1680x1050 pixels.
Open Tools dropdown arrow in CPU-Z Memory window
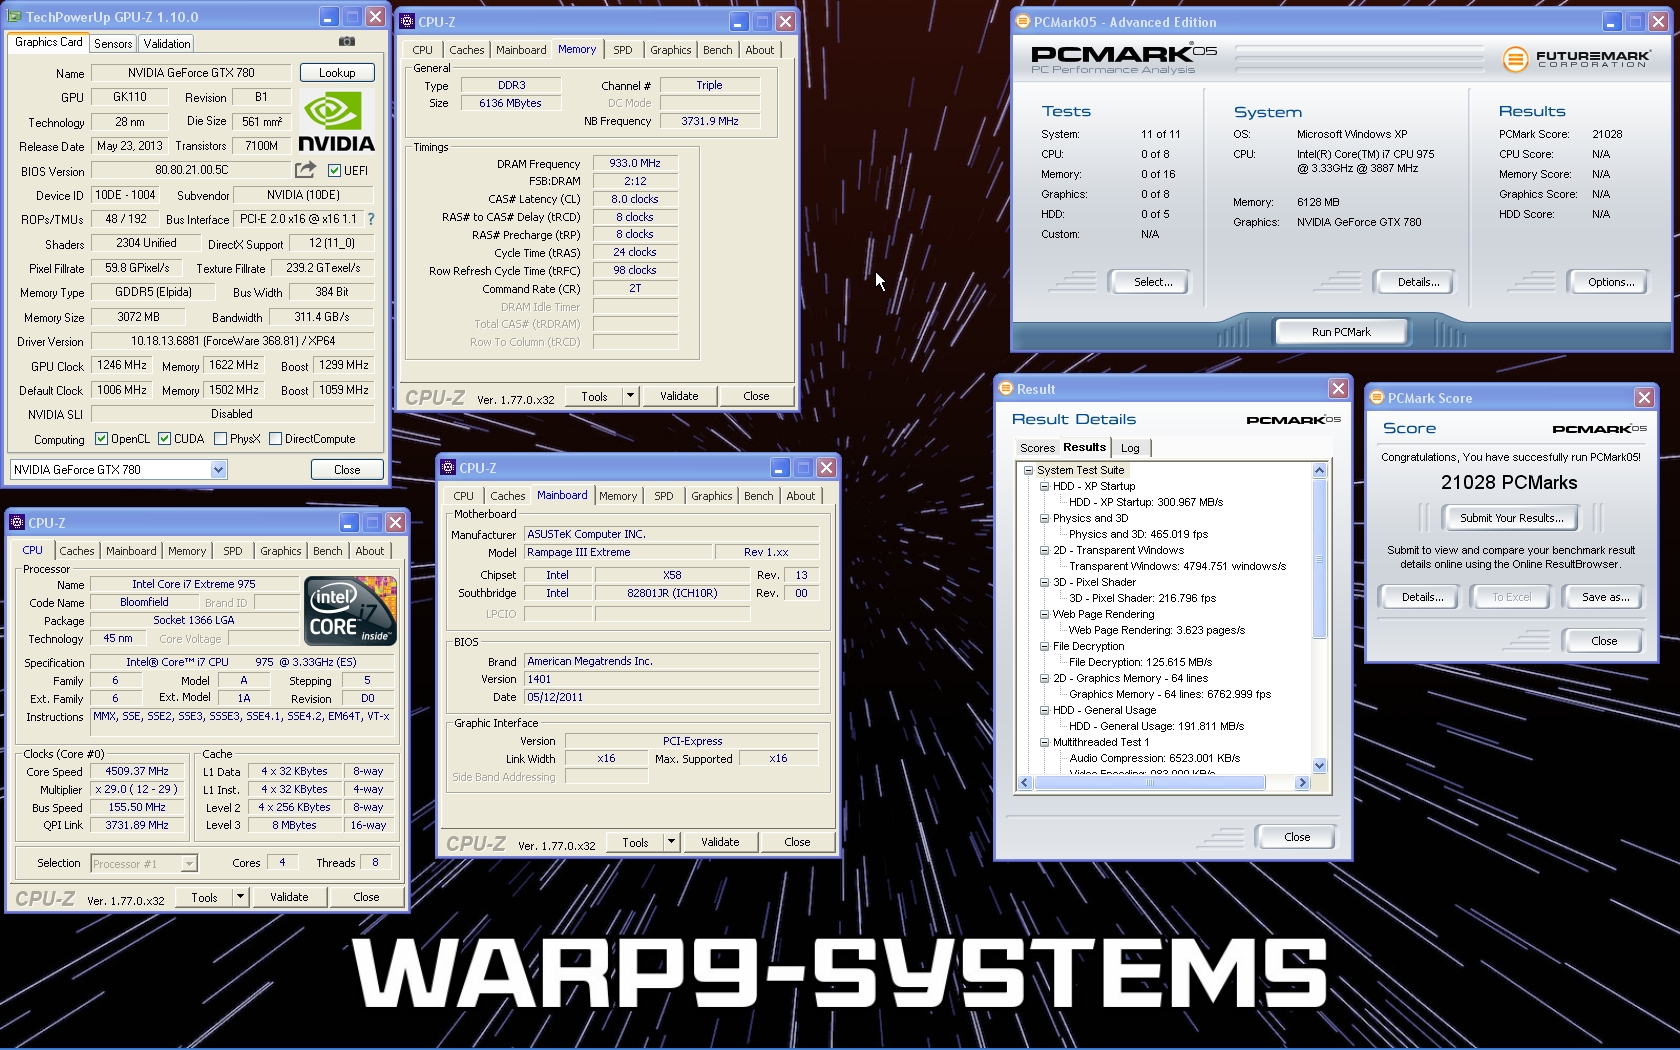[630, 396]
